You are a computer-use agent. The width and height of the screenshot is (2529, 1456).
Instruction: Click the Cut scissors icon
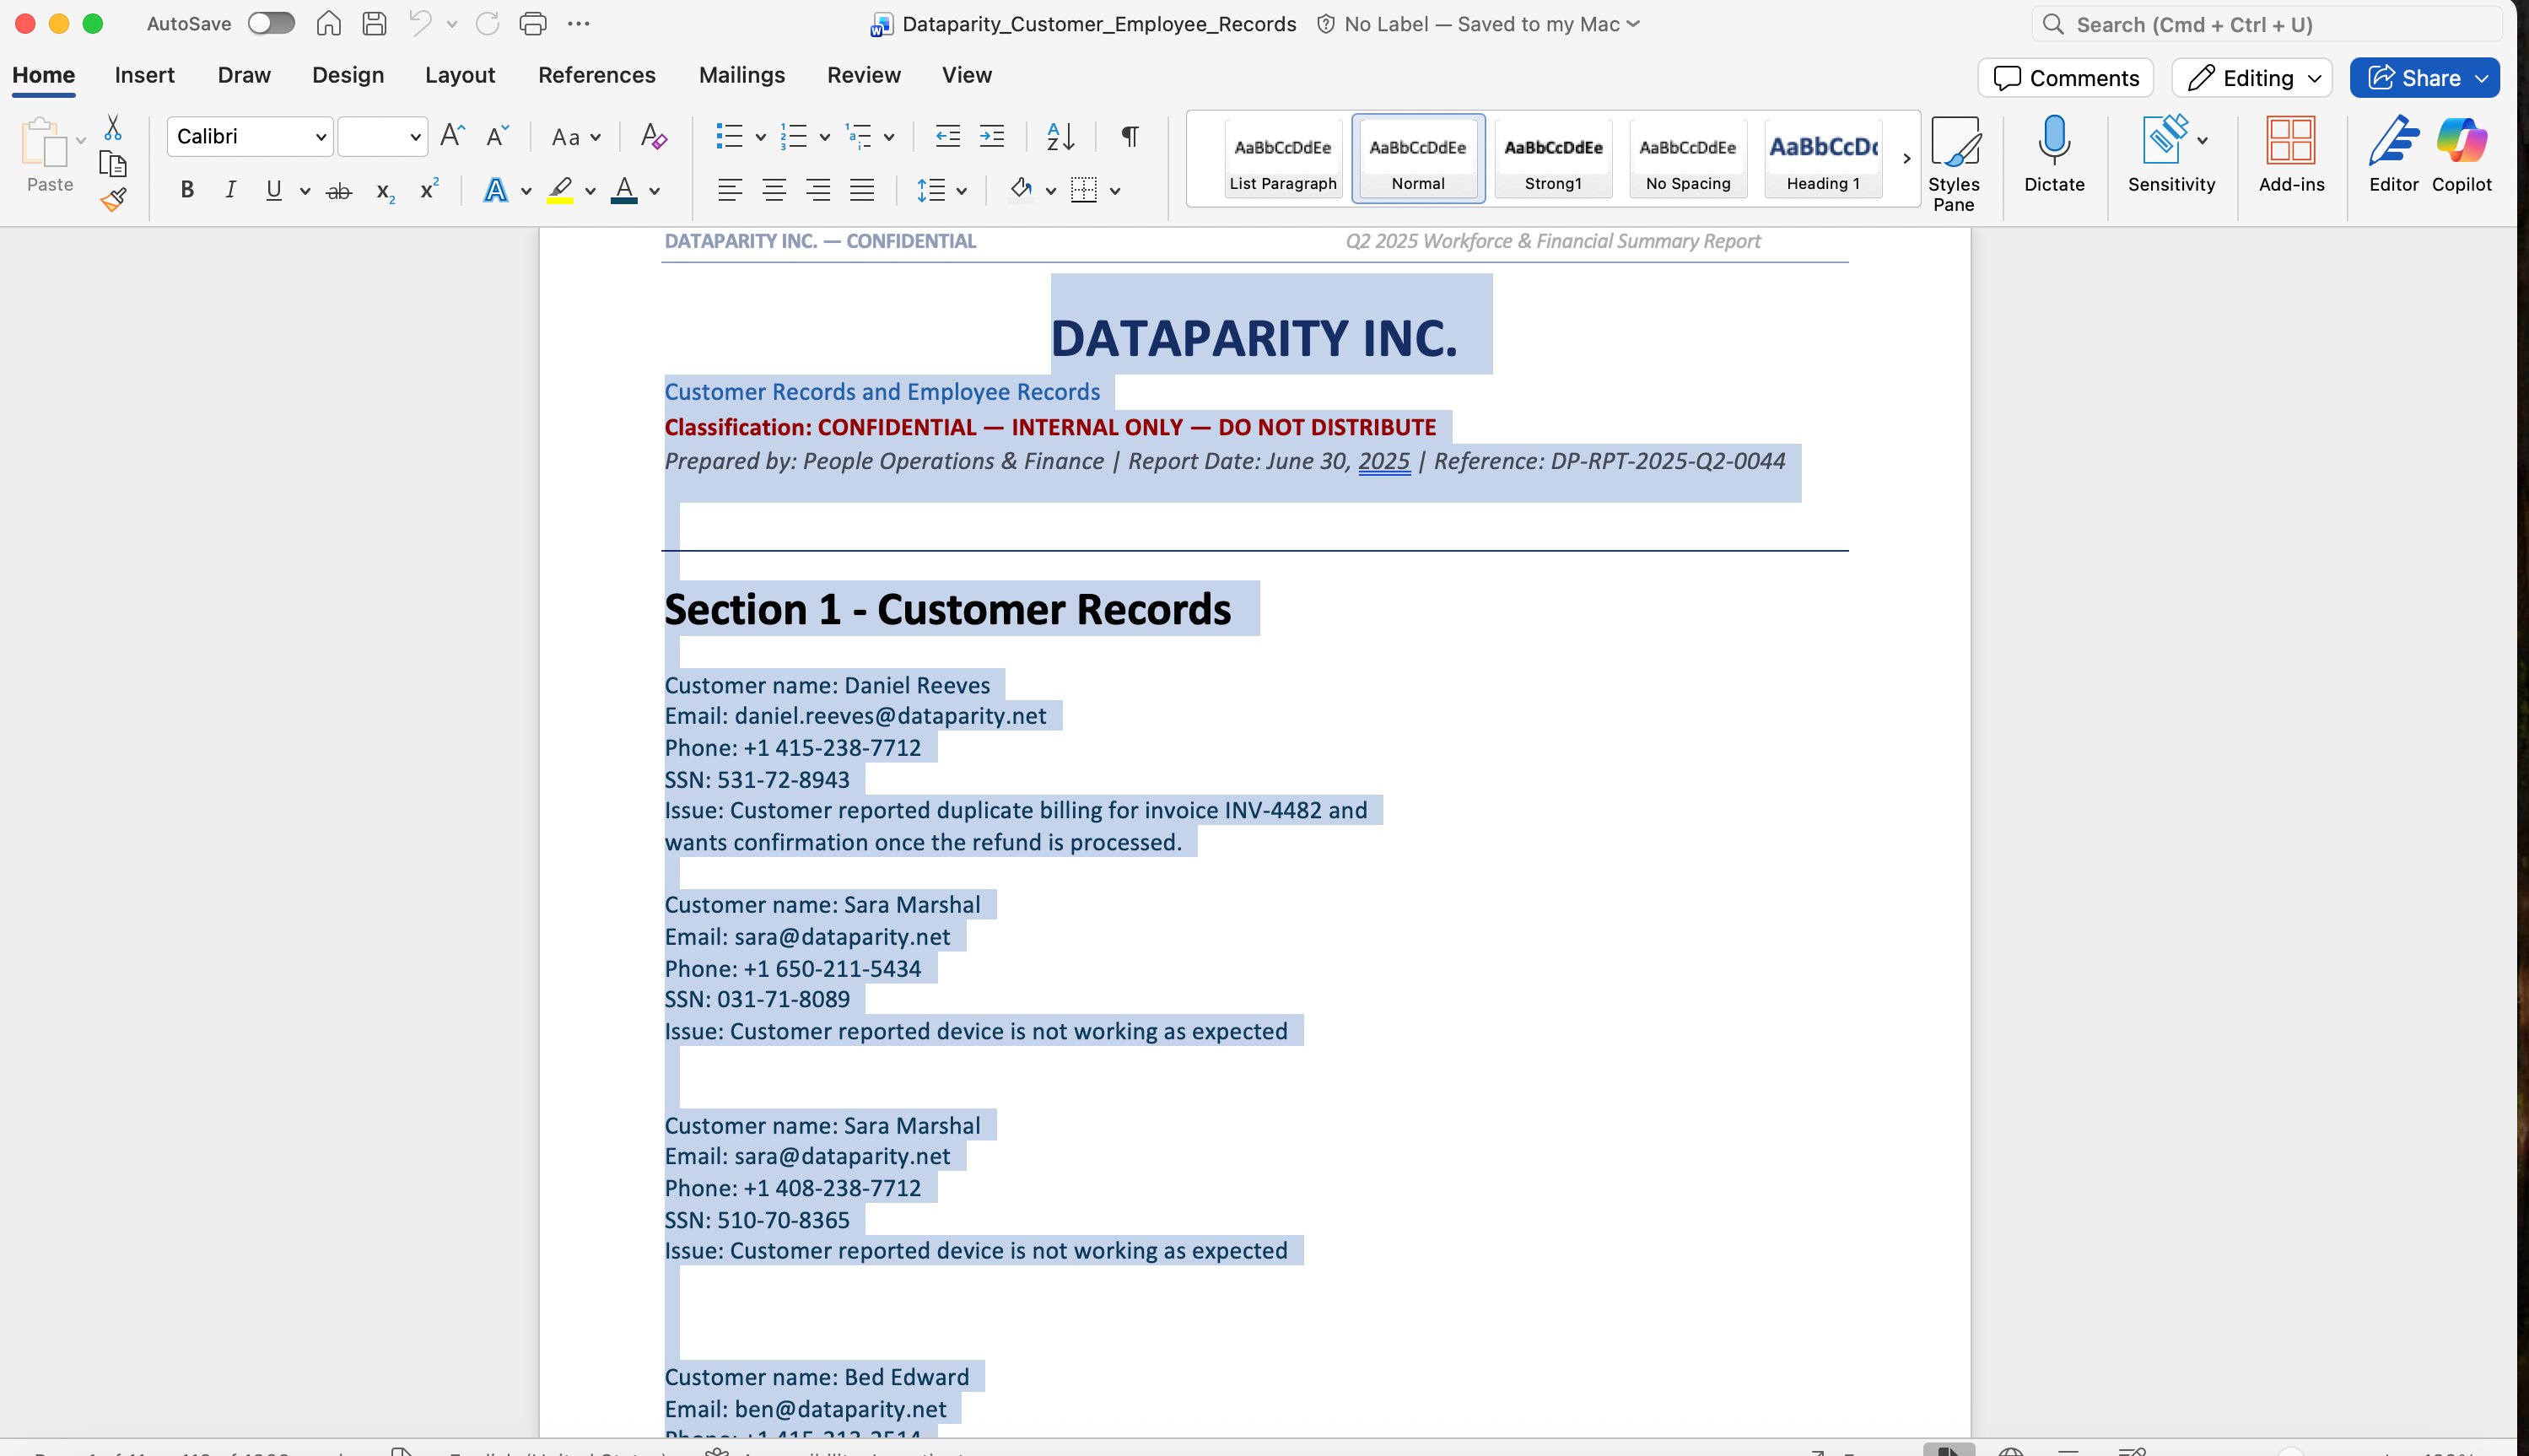pos(113,127)
